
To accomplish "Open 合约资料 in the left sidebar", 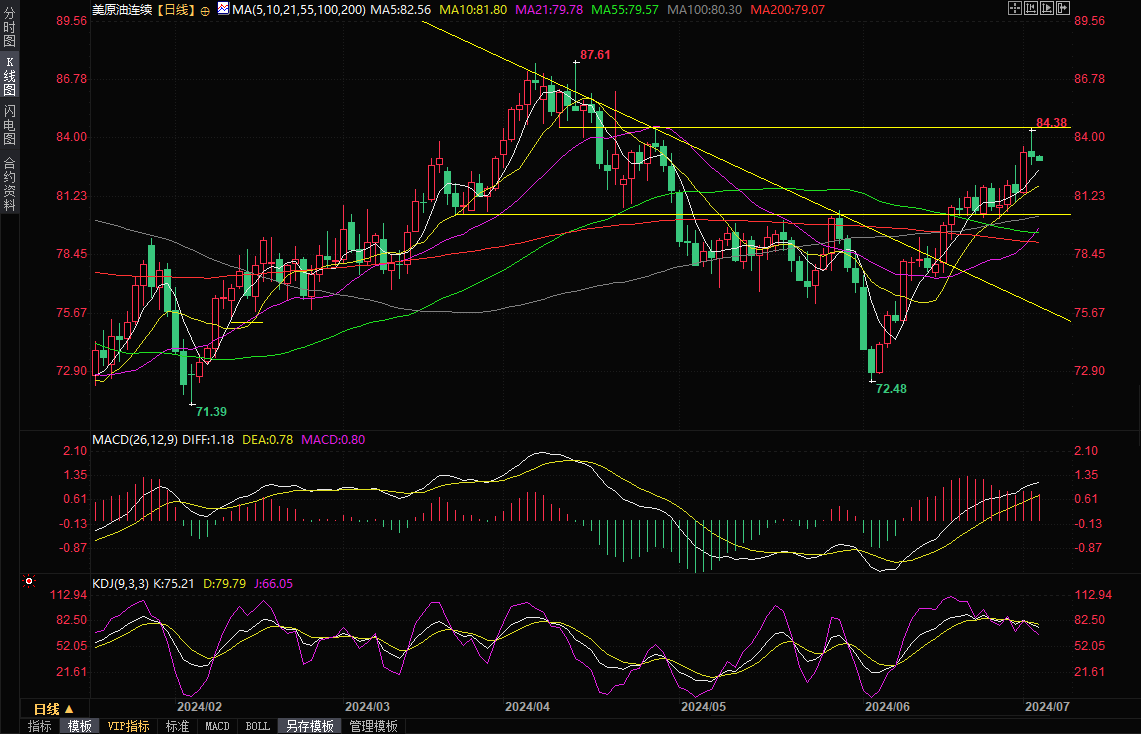I will pyautogui.click(x=9, y=184).
